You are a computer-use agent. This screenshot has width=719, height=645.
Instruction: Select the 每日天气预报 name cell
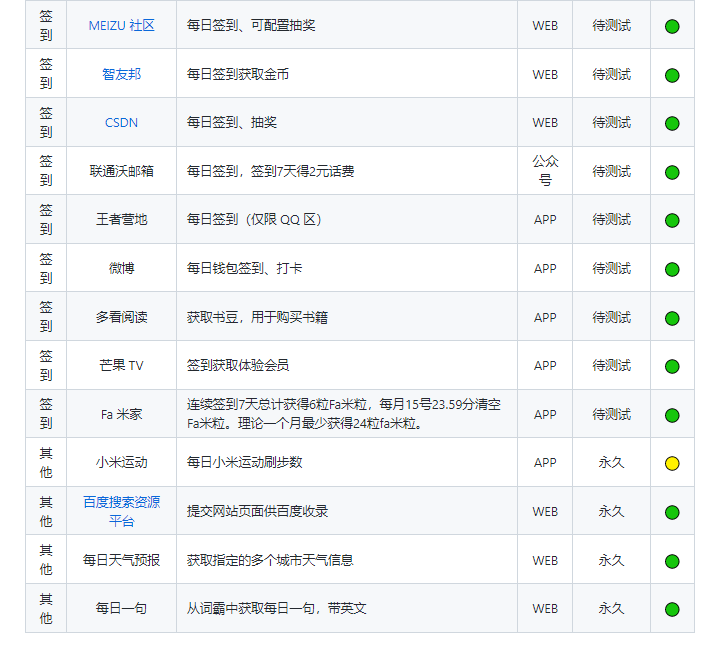(x=122, y=560)
